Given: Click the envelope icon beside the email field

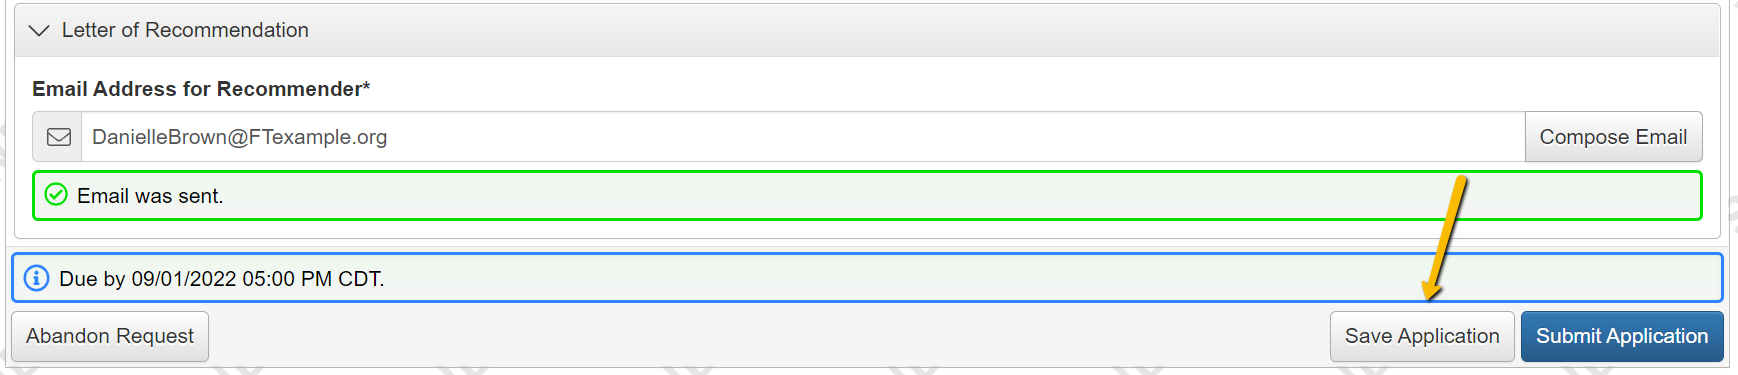Looking at the screenshot, I should click(58, 137).
